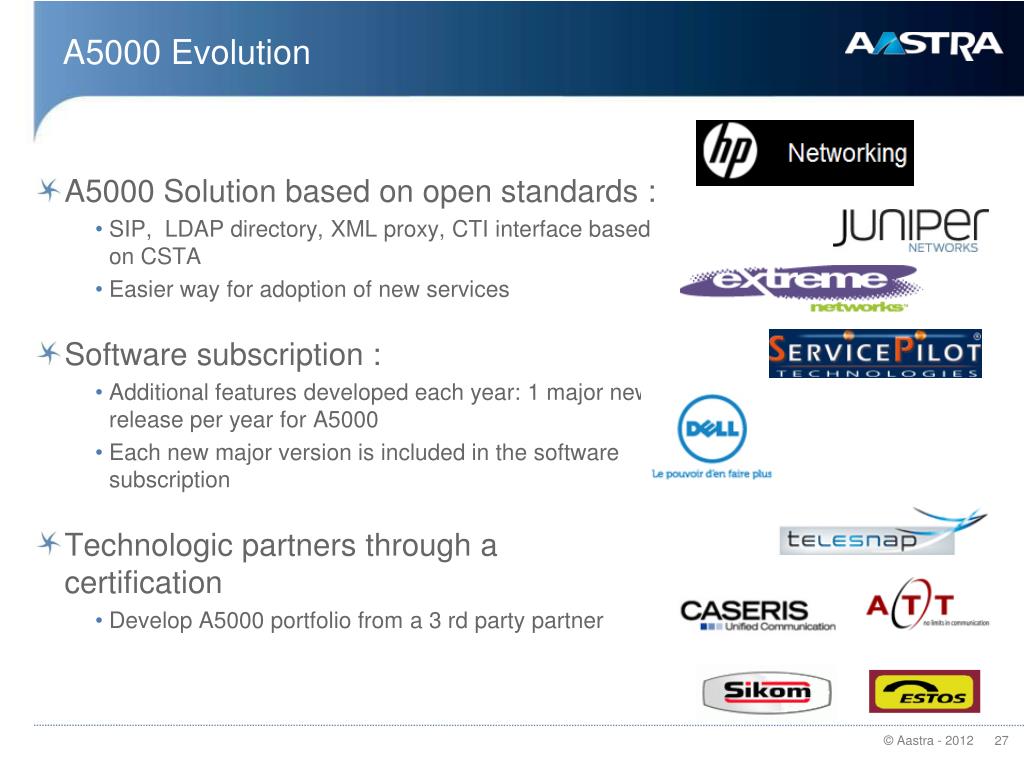Screen dimensions: 1024x768
Task: Click the ATT logo
Action: (x=927, y=604)
